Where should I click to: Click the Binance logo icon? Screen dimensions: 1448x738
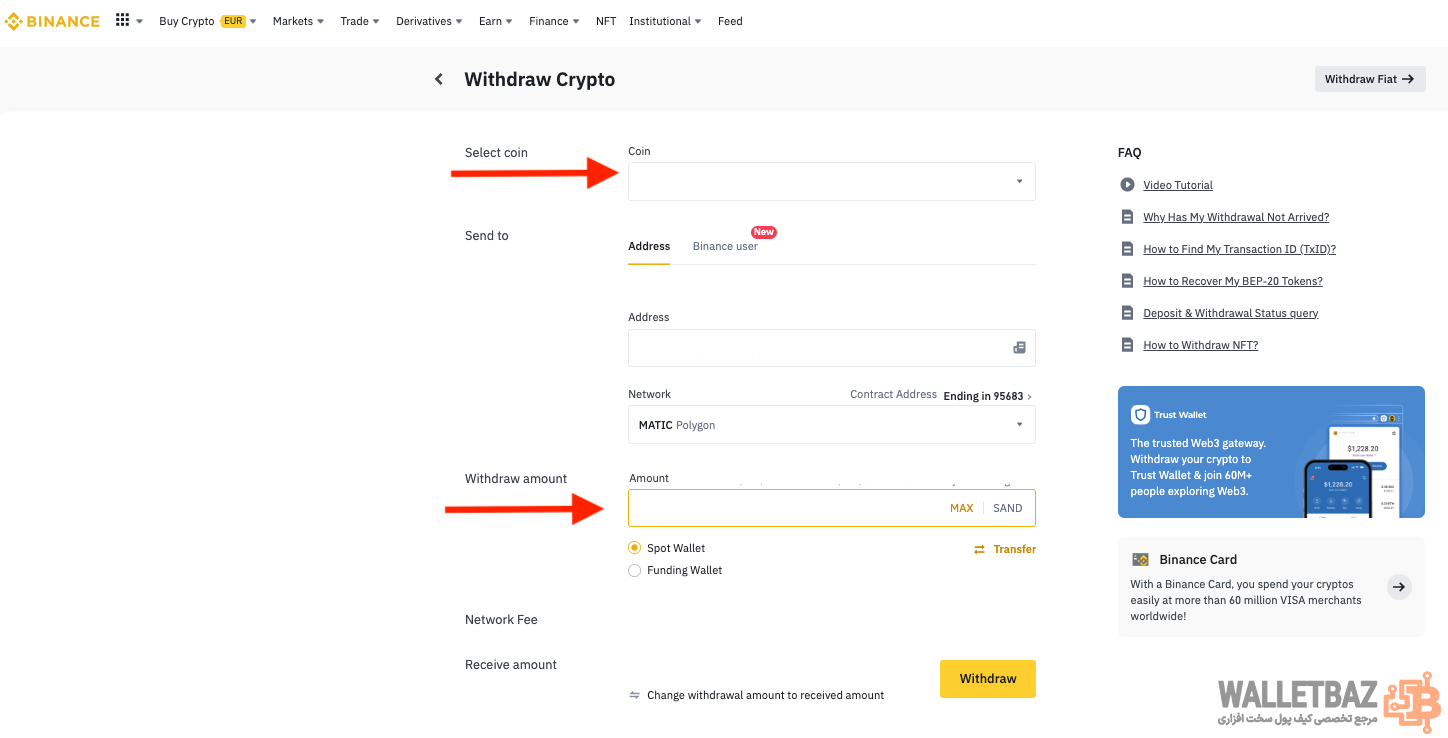(14, 21)
